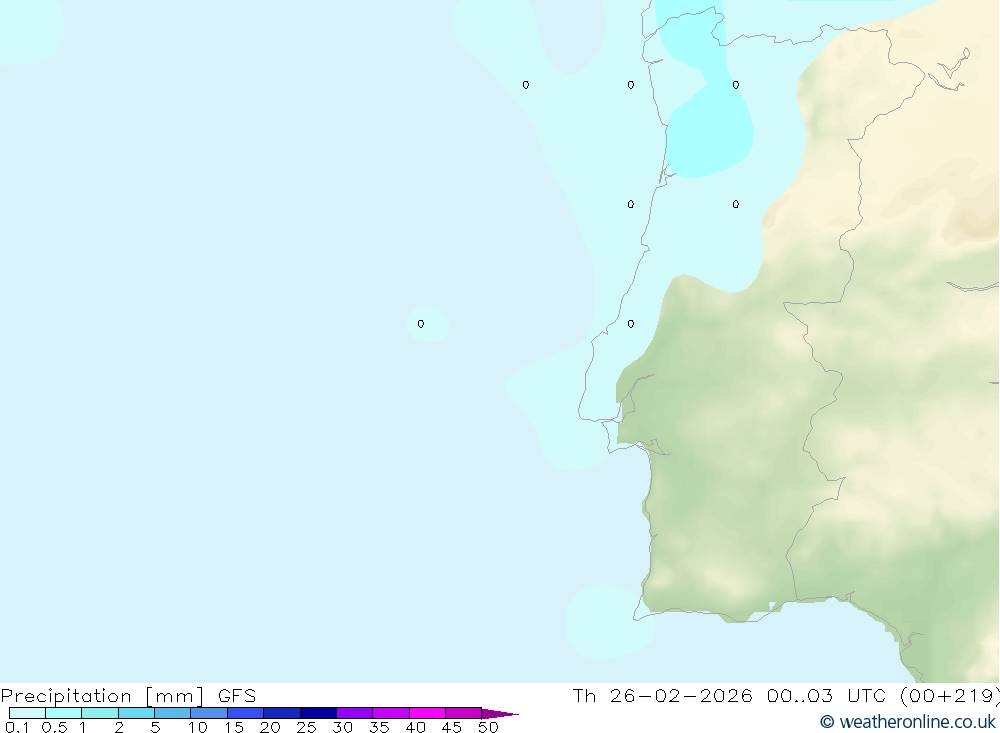Click the legend label 50
Image resolution: width=1000 pixels, height=733 pixels.
point(488,727)
